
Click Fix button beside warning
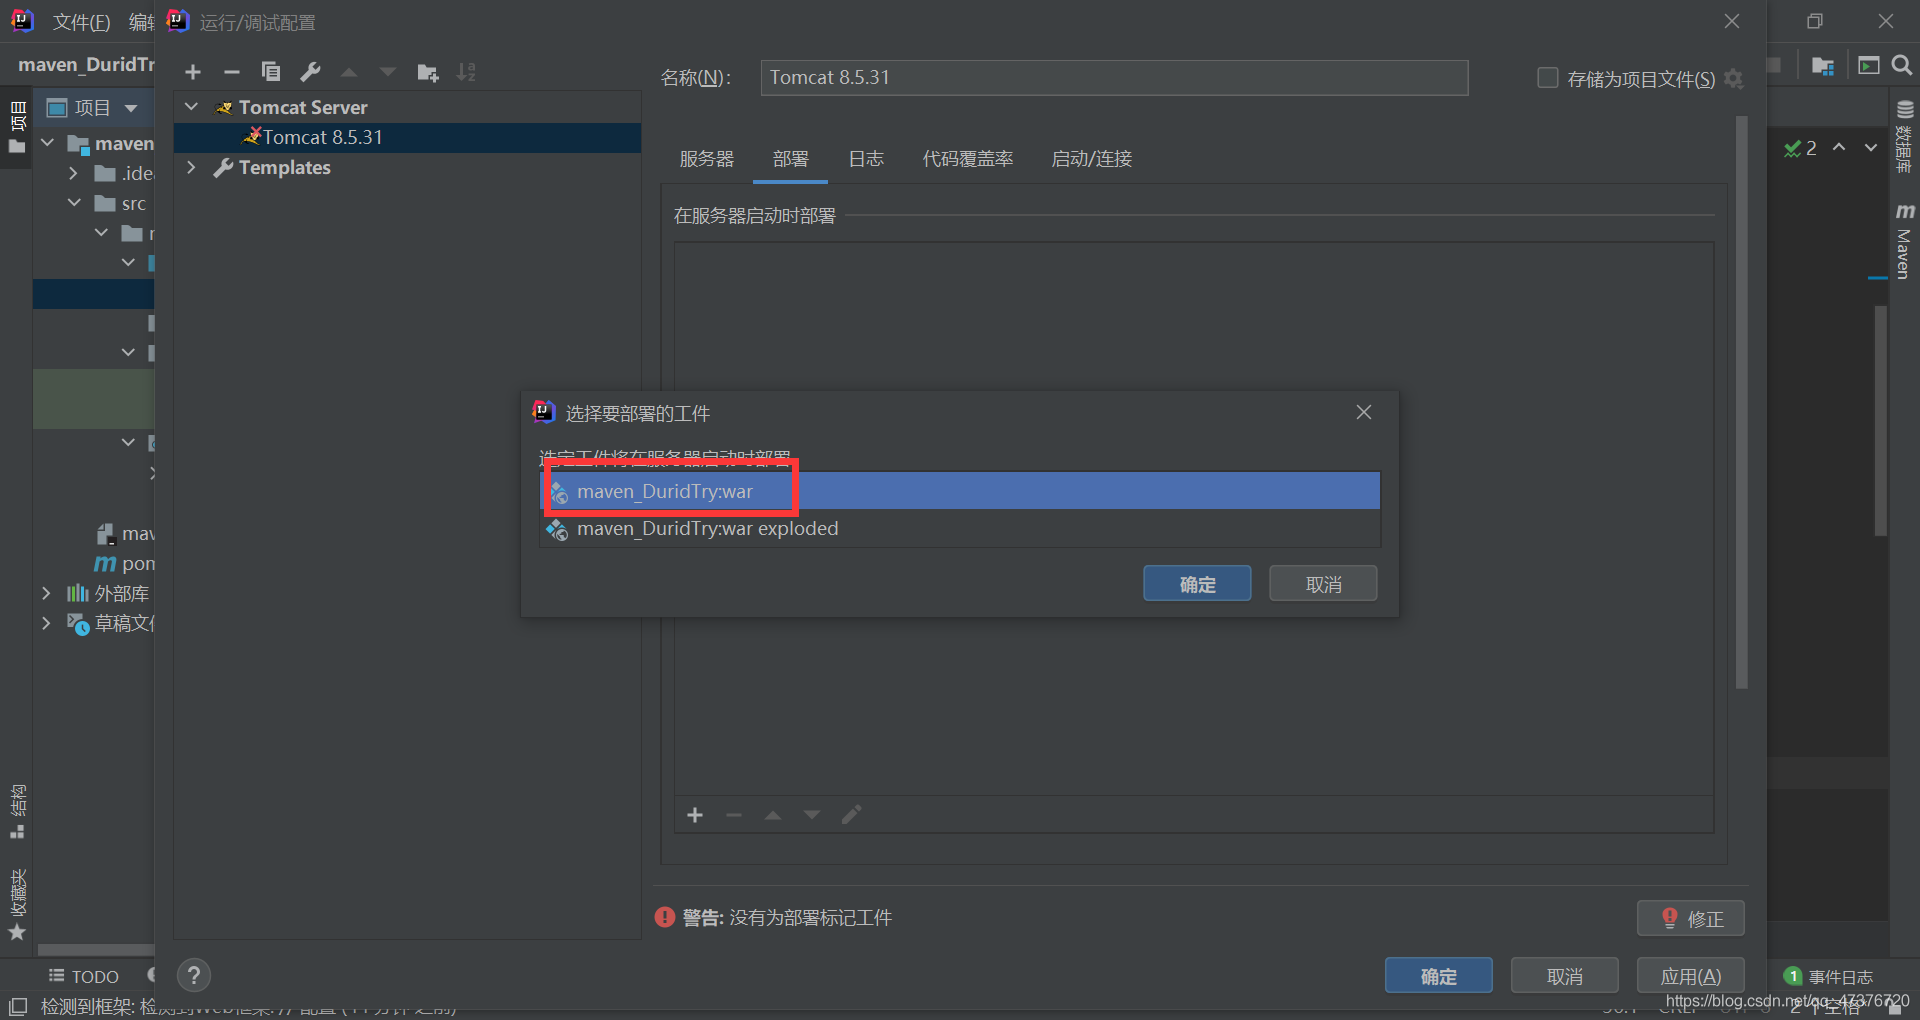[1691, 918]
